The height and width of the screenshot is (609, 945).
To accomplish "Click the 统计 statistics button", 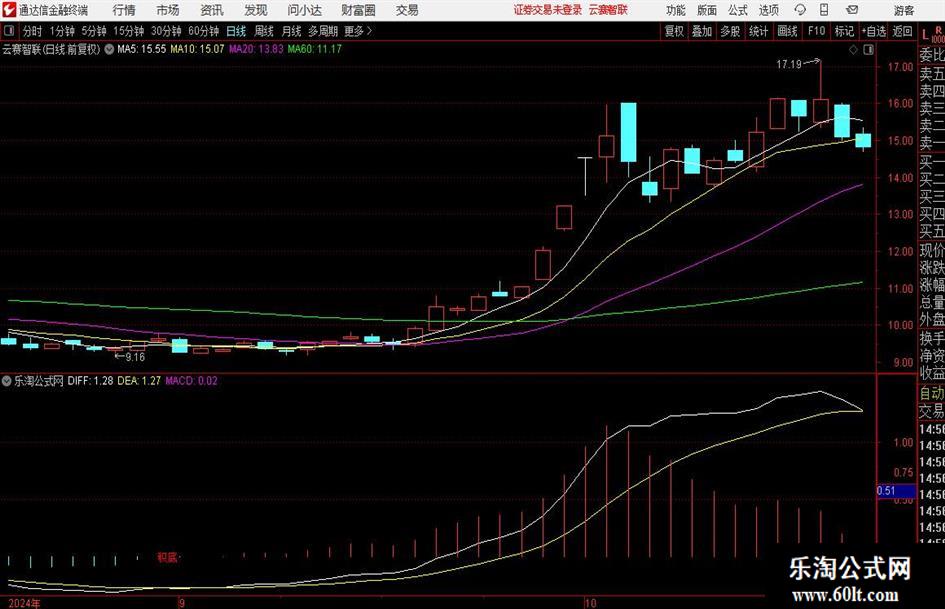I will 758,31.
